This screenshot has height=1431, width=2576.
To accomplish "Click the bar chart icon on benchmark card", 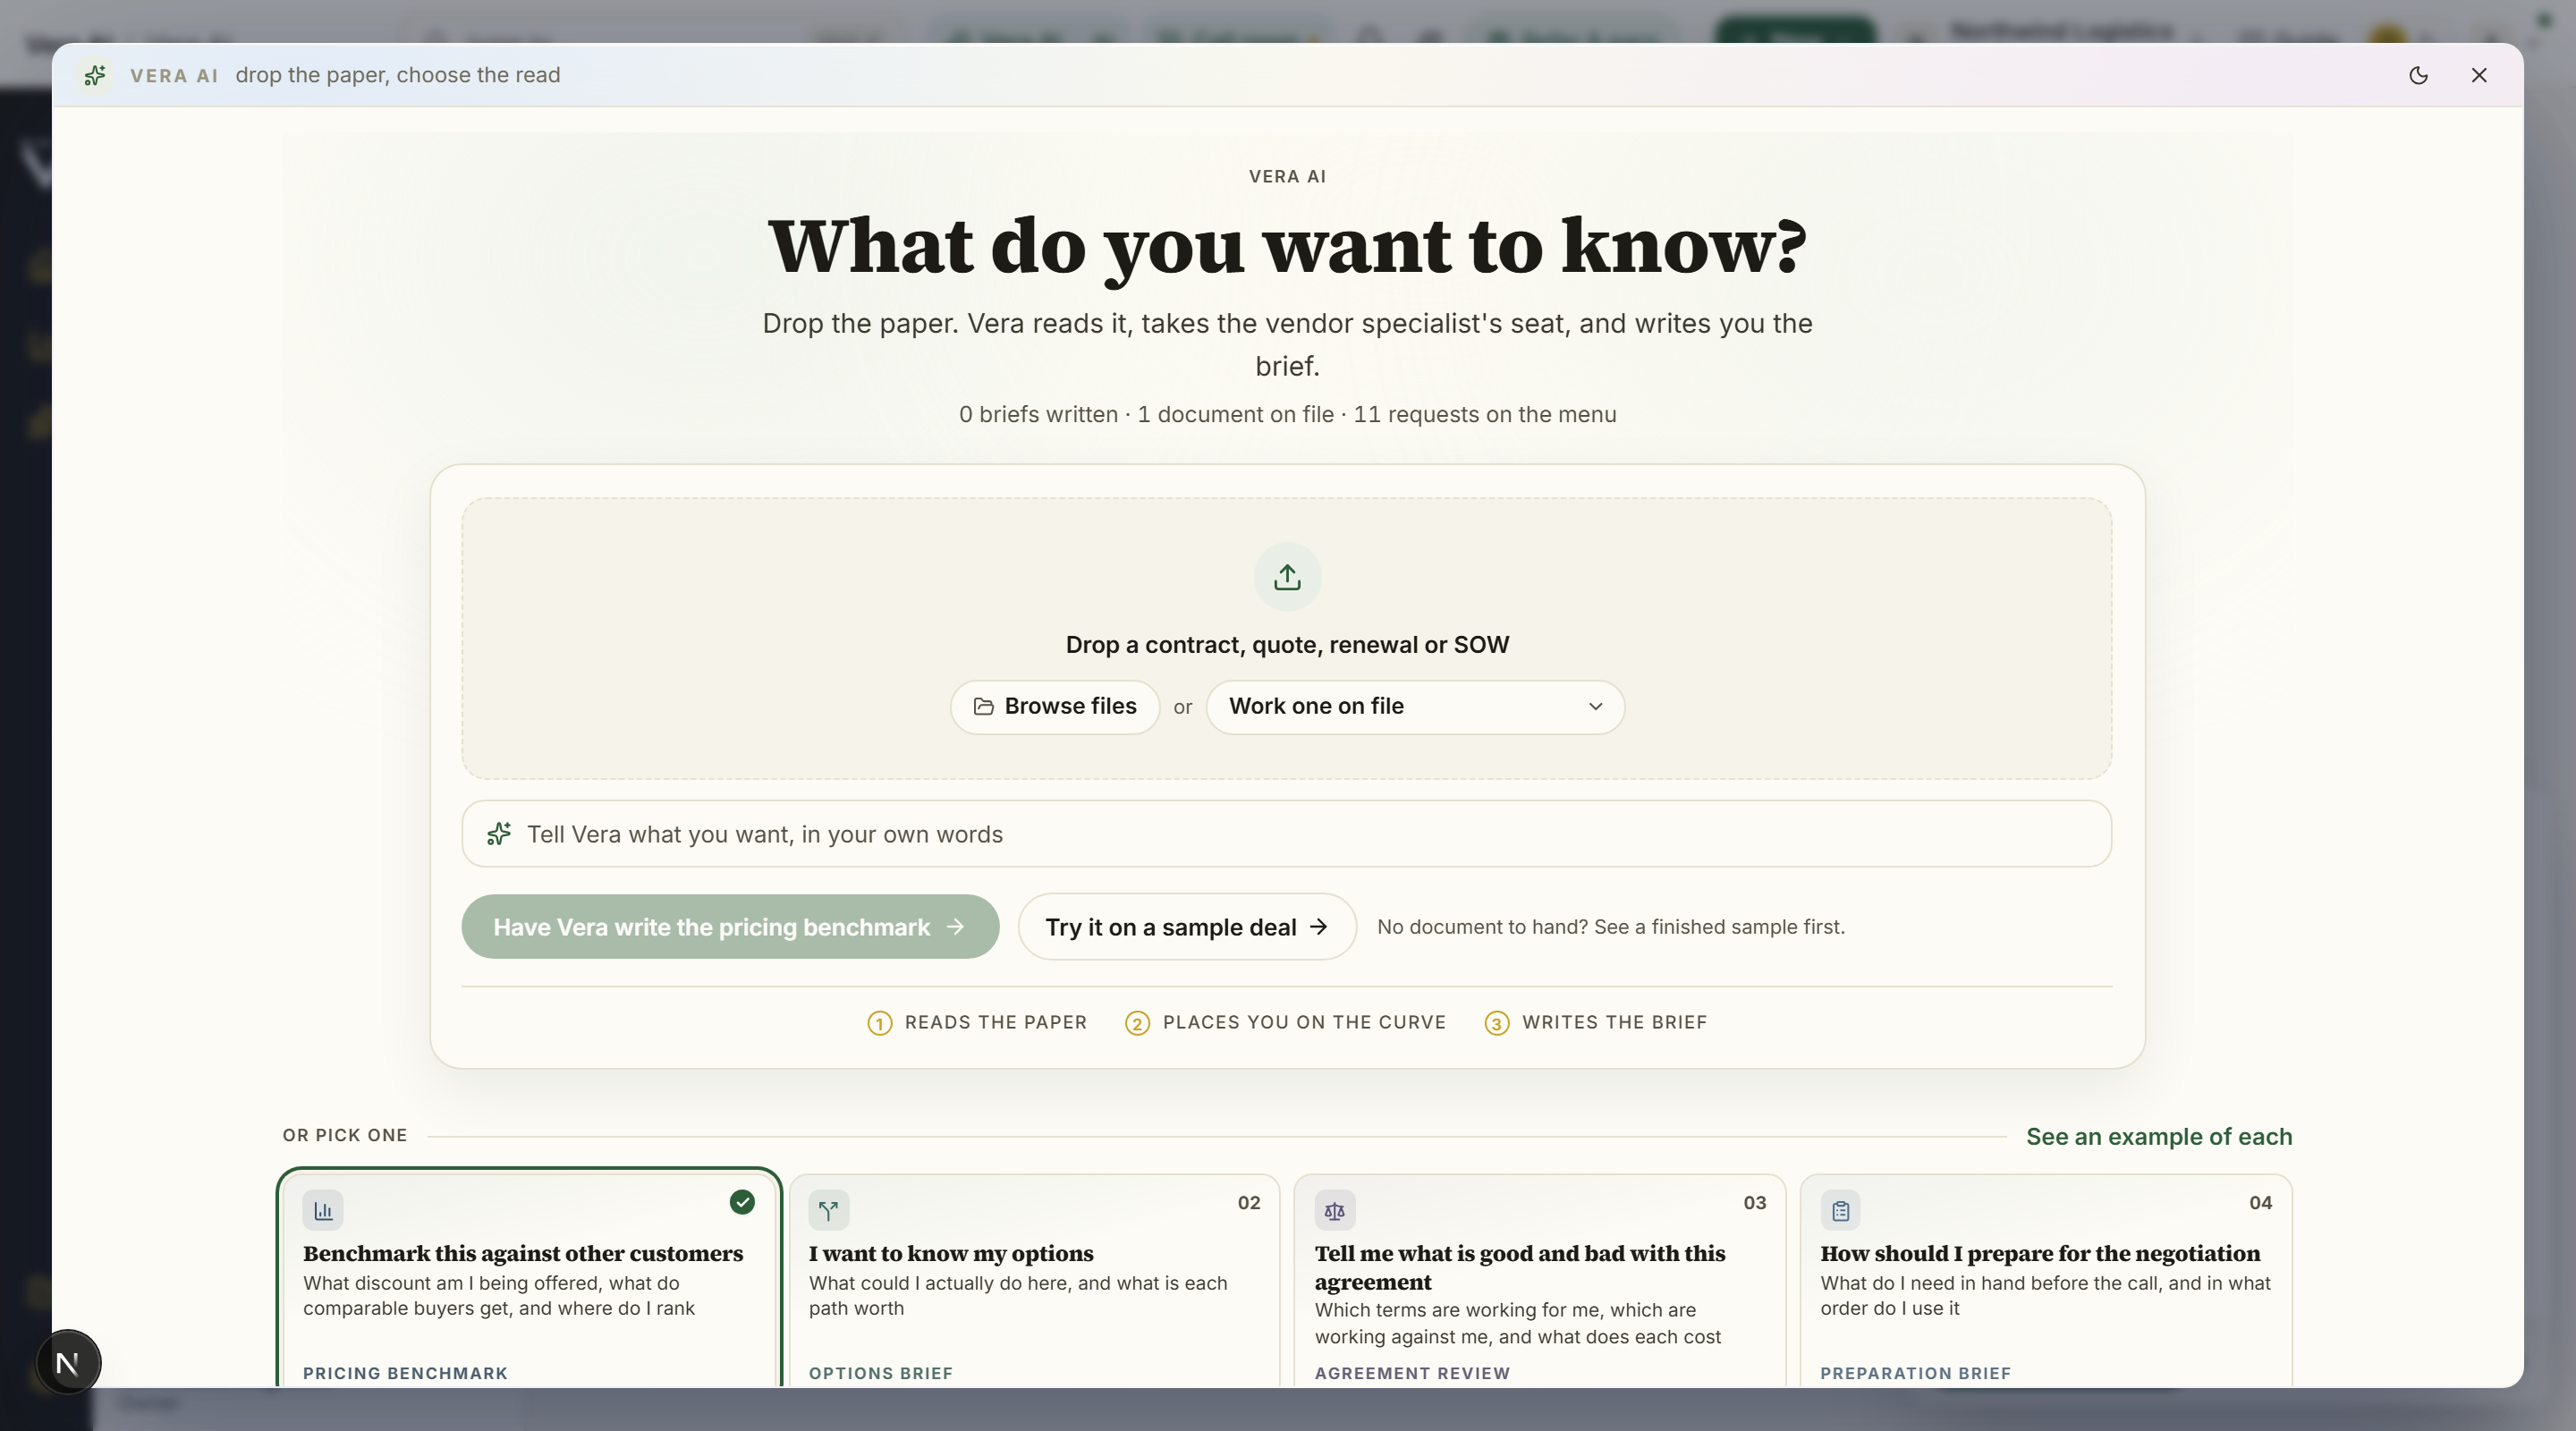I will 323,1211.
